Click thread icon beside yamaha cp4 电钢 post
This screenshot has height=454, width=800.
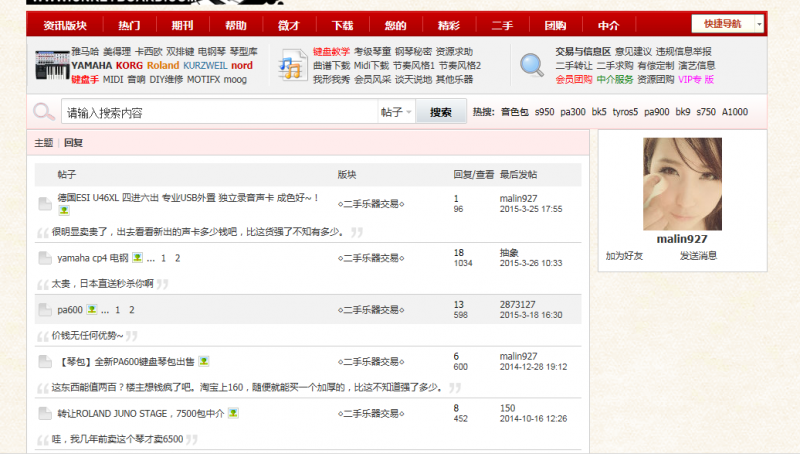pyautogui.click(x=44, y=258)
